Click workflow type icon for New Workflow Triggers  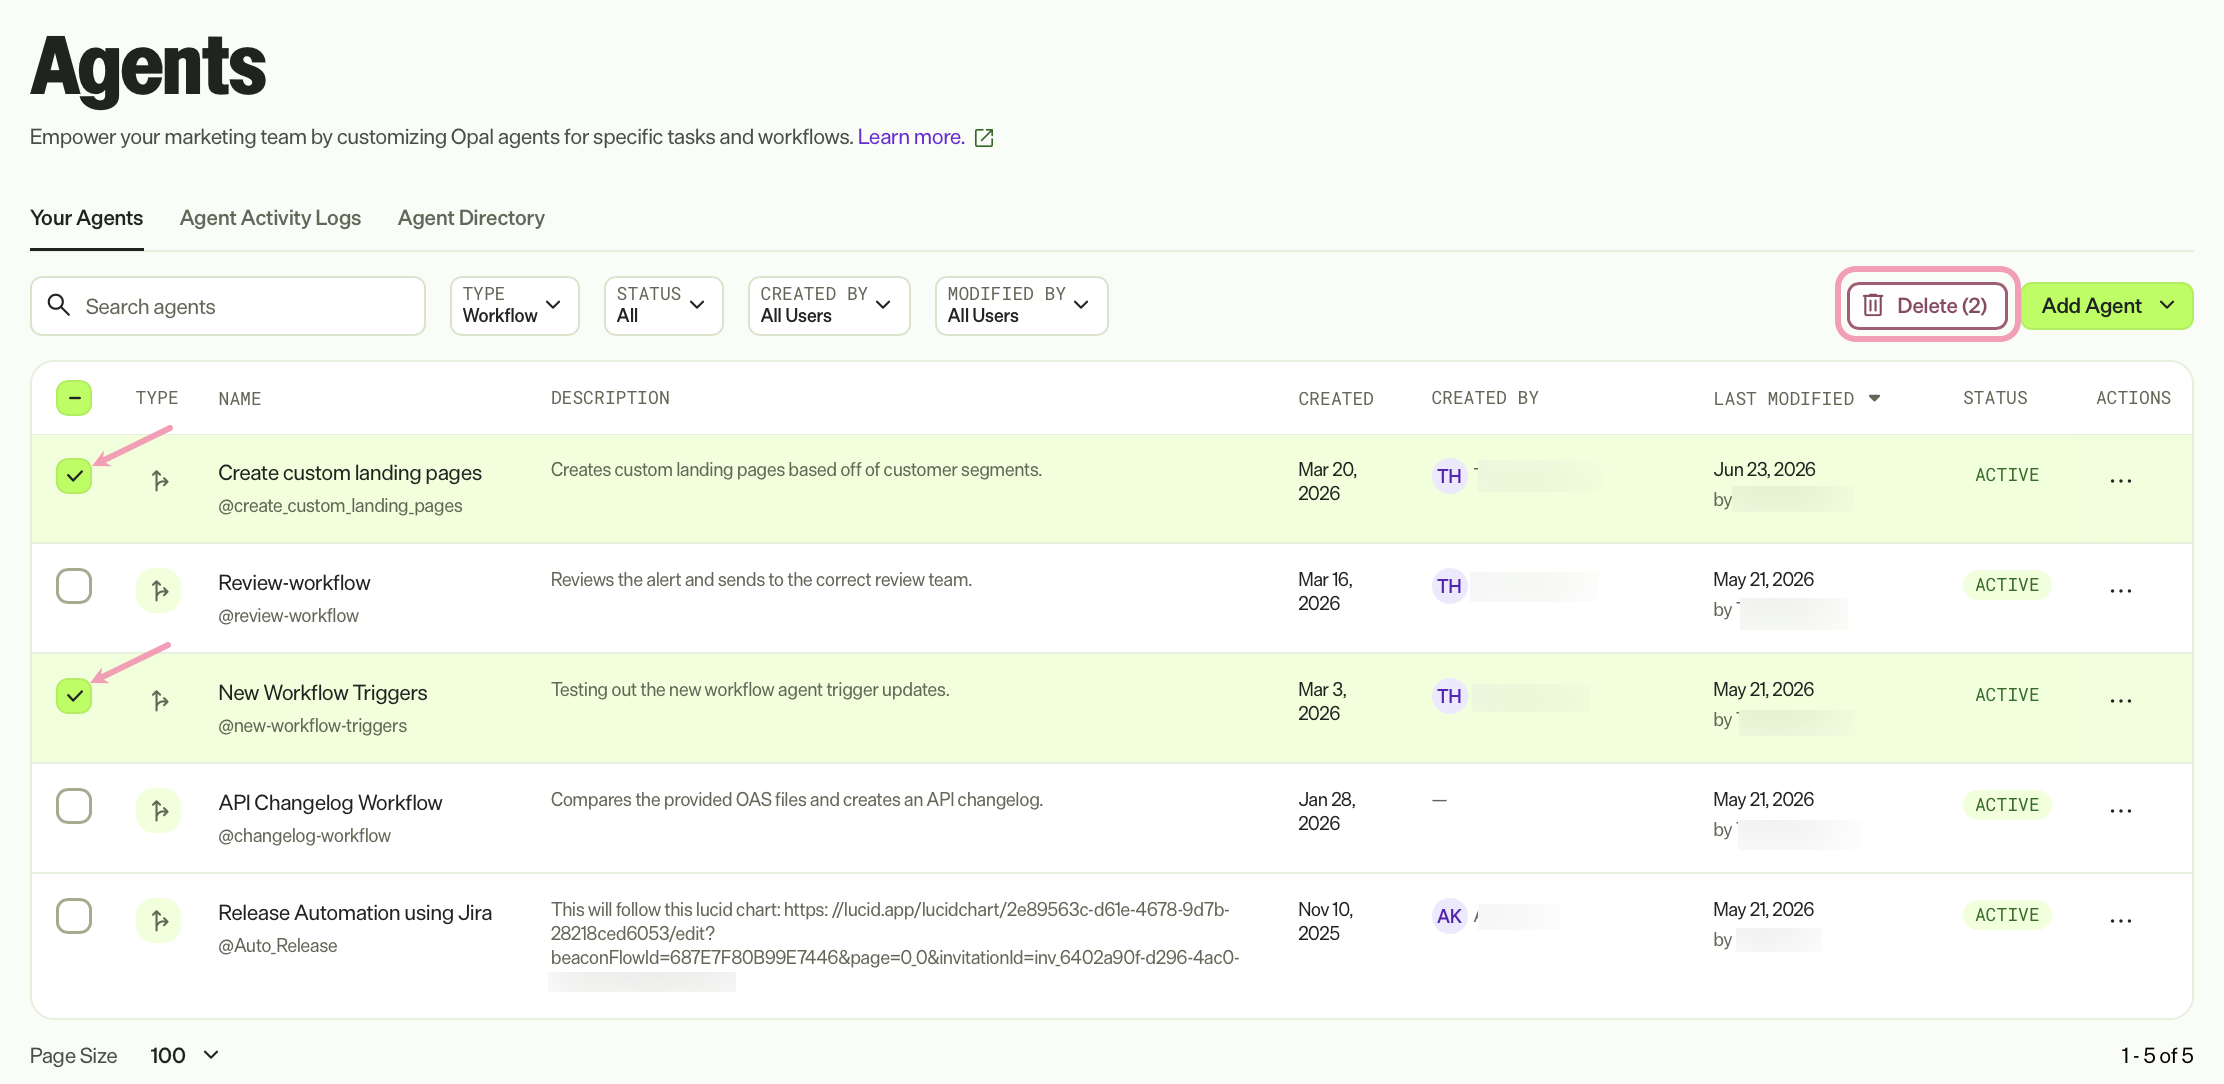[159, 701]
